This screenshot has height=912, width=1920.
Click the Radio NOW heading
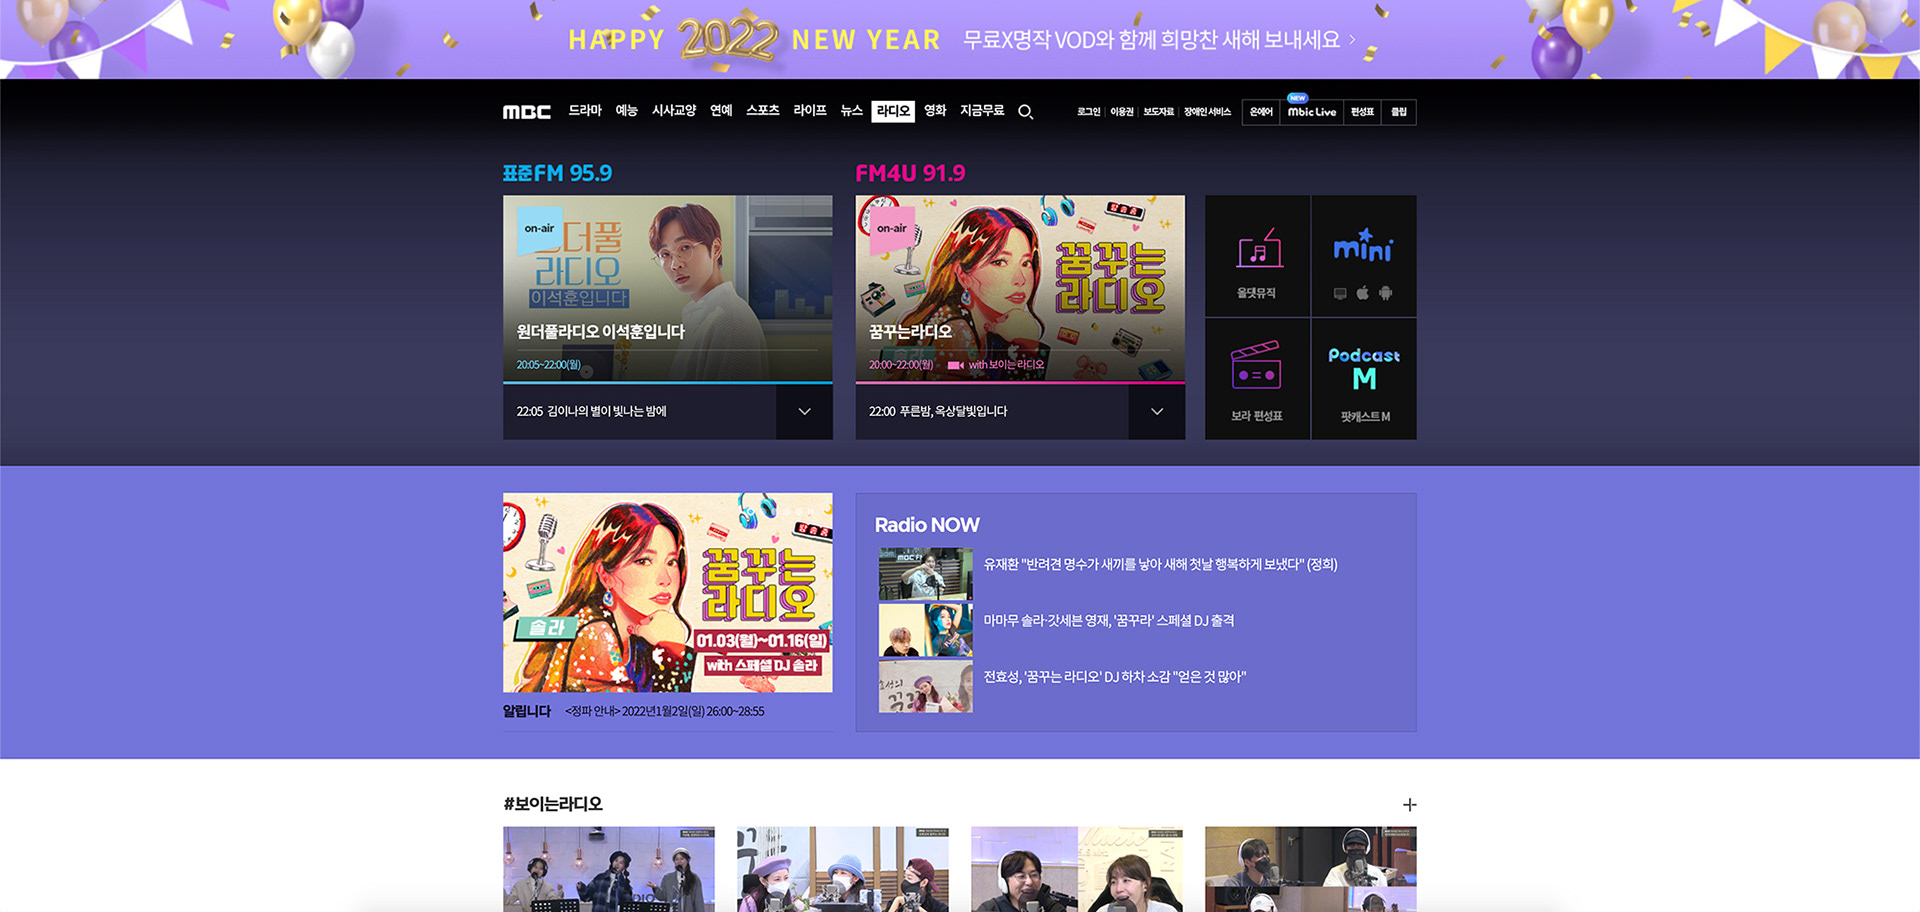point(927,525)
